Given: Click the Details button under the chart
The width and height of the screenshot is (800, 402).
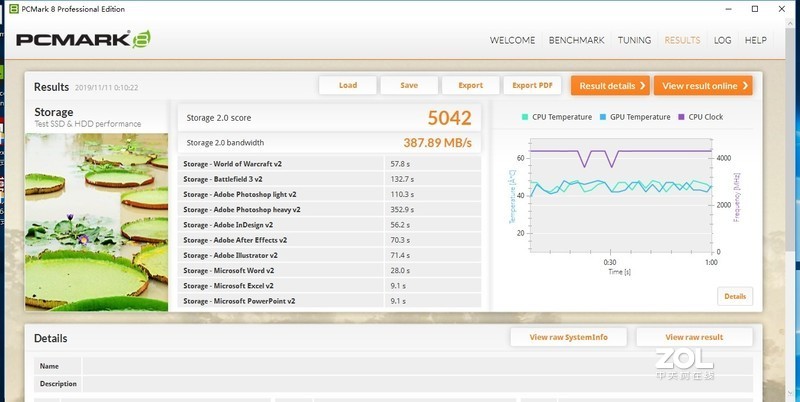Looking at the screenshot, I should tap(734, 296).
